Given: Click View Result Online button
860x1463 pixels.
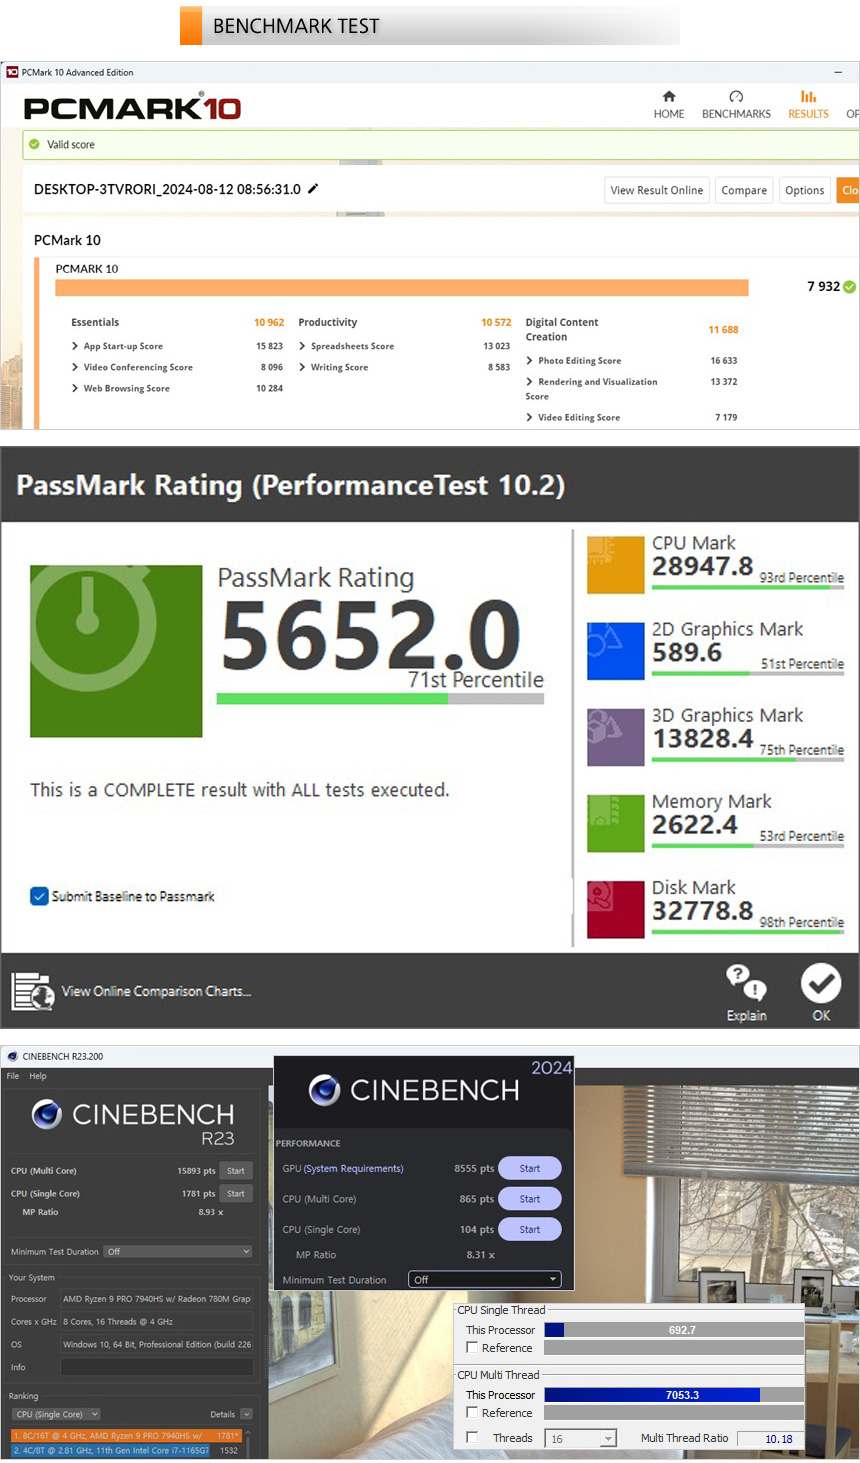Looking at the screenshot, I should 656,190.
